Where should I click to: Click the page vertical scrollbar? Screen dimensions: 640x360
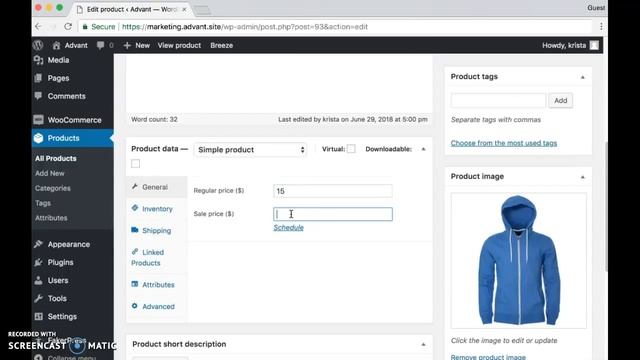606,206
